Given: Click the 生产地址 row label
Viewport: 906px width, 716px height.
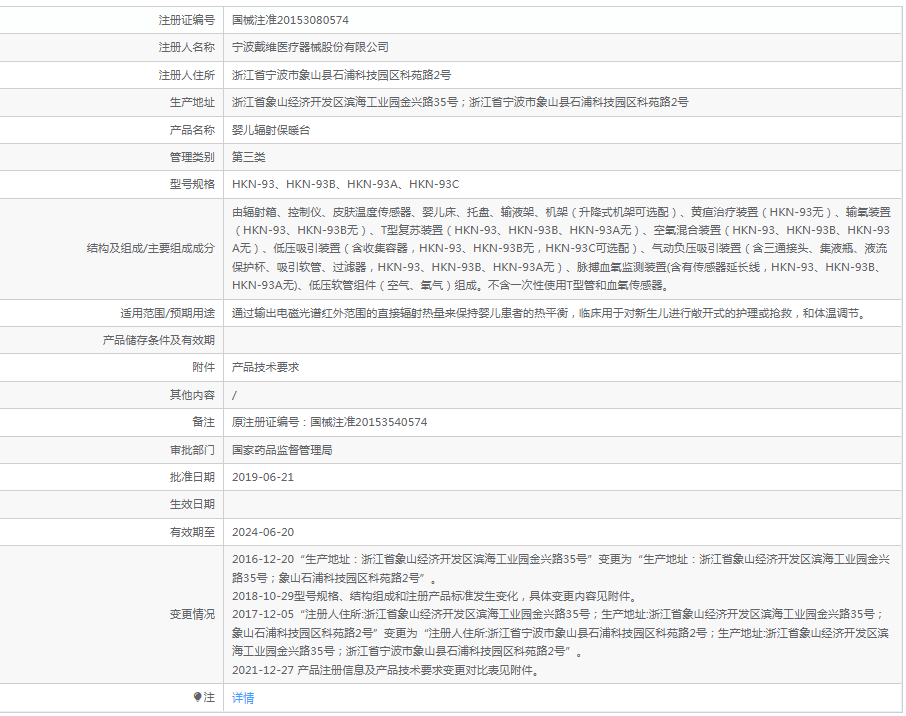Looking at the screenshot, I should tap(192, 102).
